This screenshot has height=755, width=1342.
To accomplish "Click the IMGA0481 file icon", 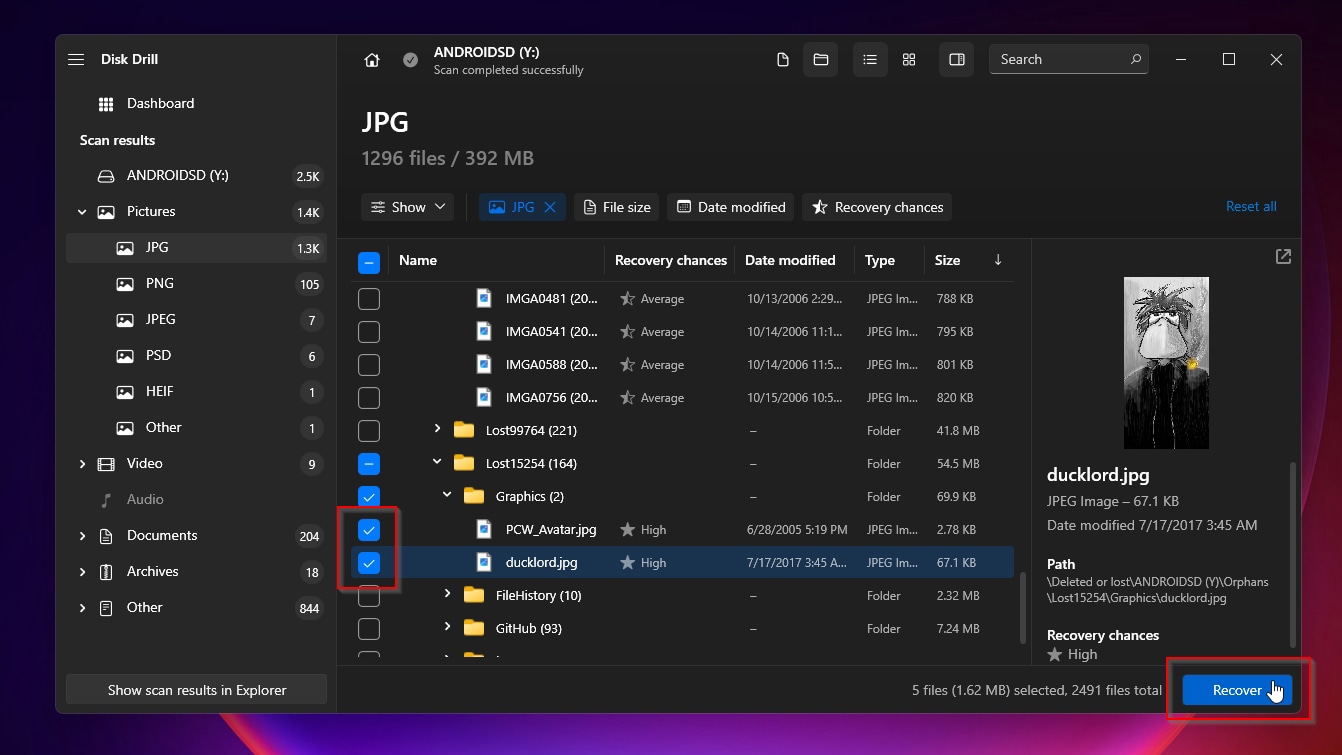I will pos(484,298).
